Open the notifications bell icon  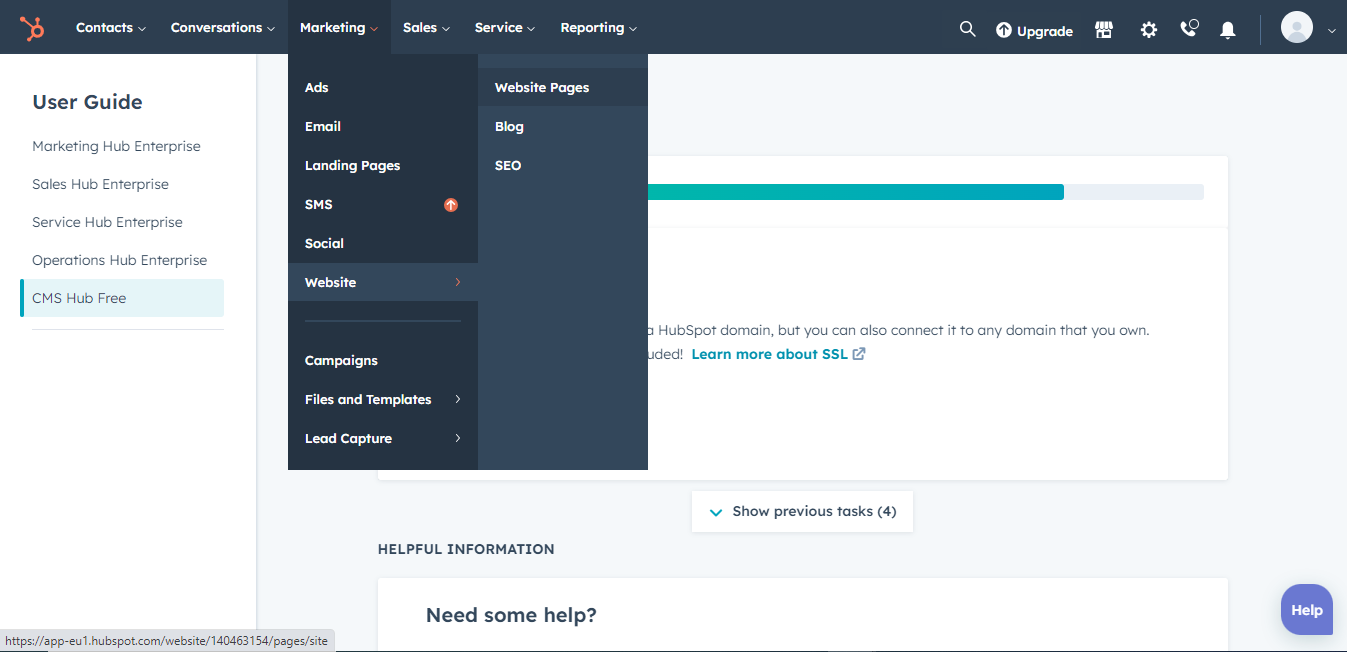1228,30
